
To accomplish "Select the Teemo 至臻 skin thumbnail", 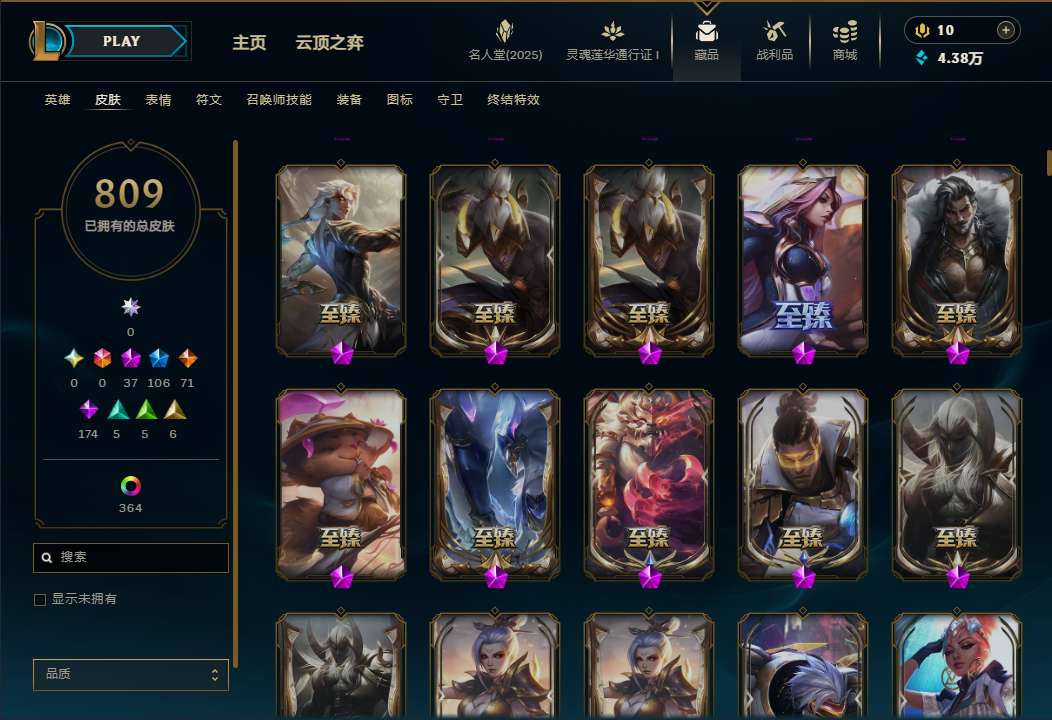I will tap(341, 484).
